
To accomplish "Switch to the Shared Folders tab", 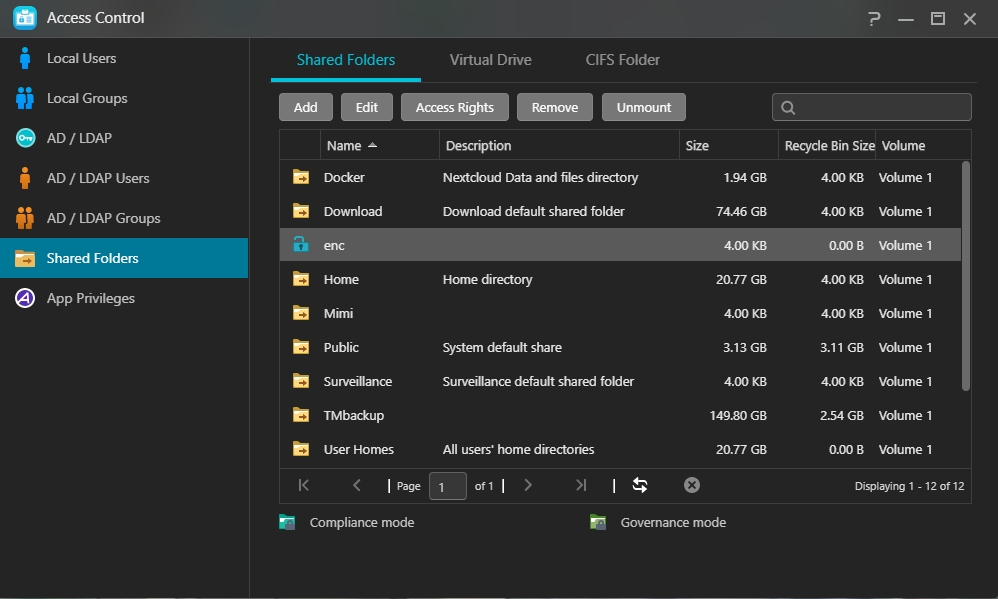I will [346, 60].
